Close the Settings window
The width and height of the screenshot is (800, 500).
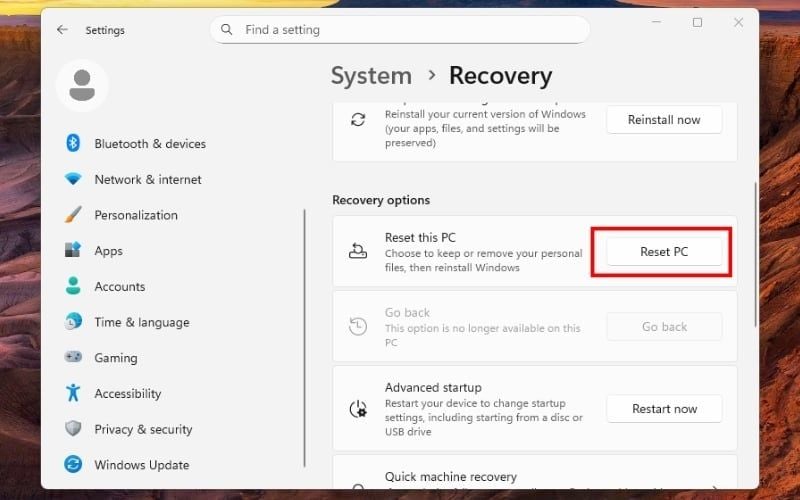pos(738,22)
